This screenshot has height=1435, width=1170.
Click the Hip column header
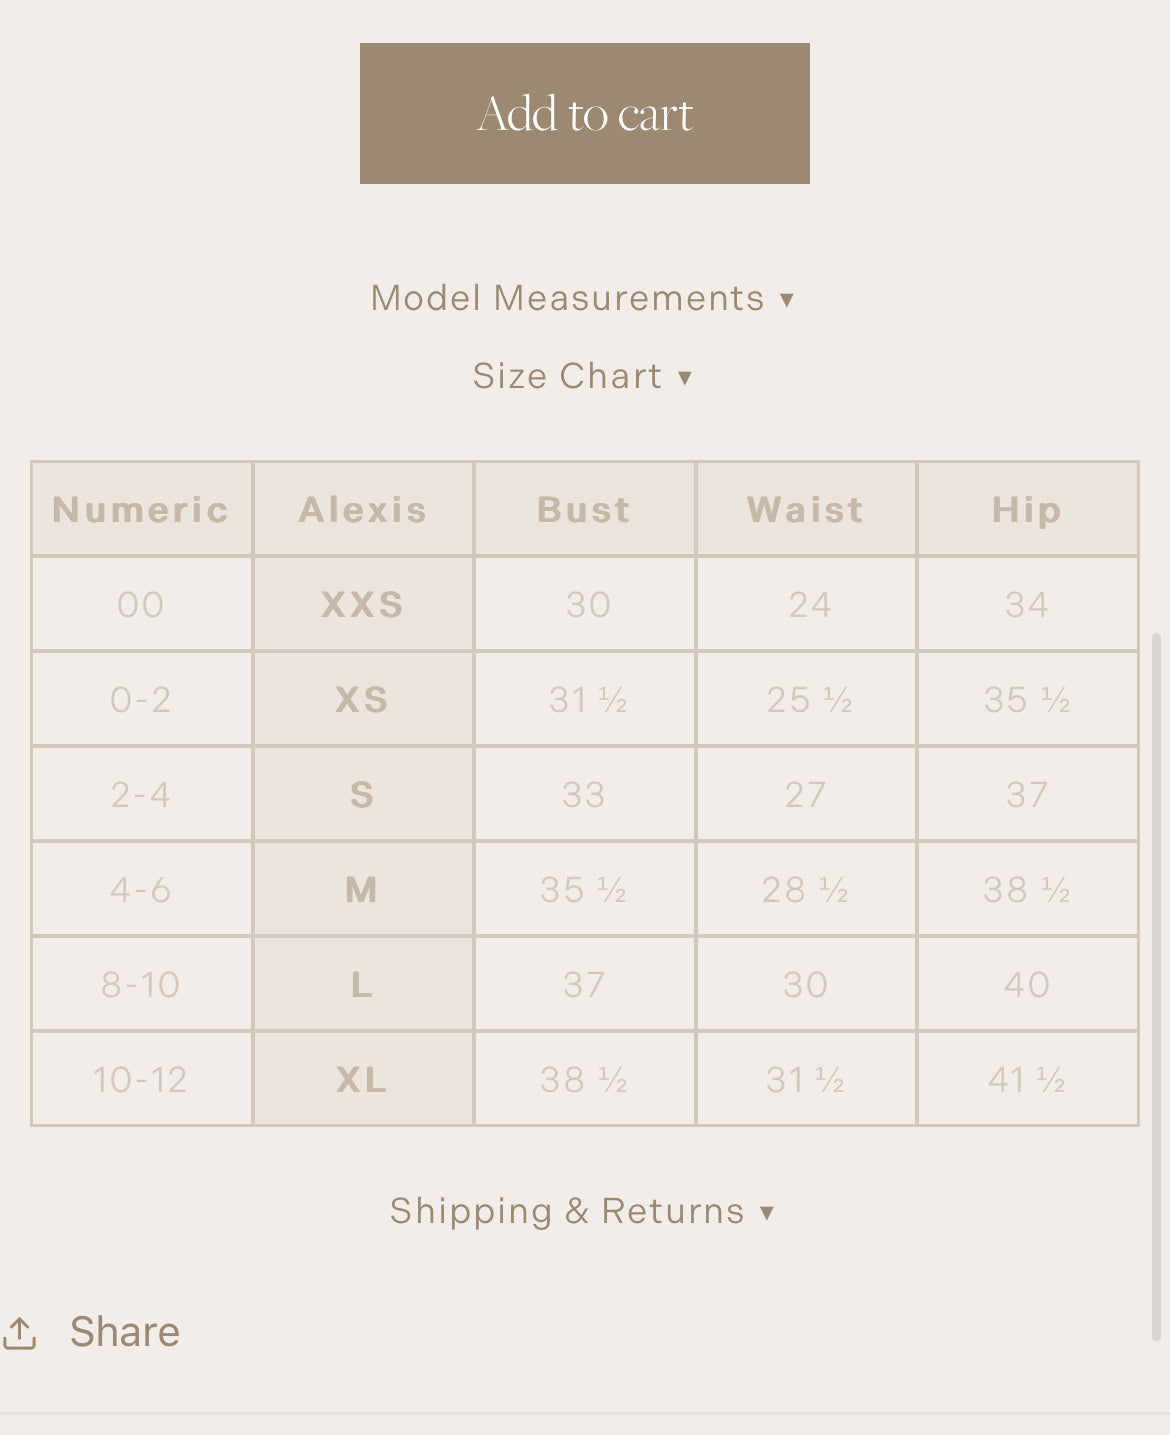point(1027,510)
